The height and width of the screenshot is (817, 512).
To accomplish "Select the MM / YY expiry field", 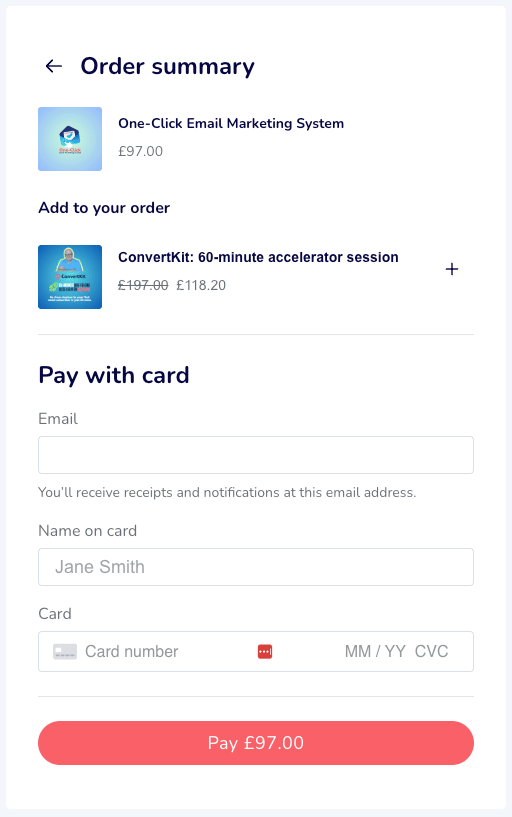I will click(x=375, y=651).
